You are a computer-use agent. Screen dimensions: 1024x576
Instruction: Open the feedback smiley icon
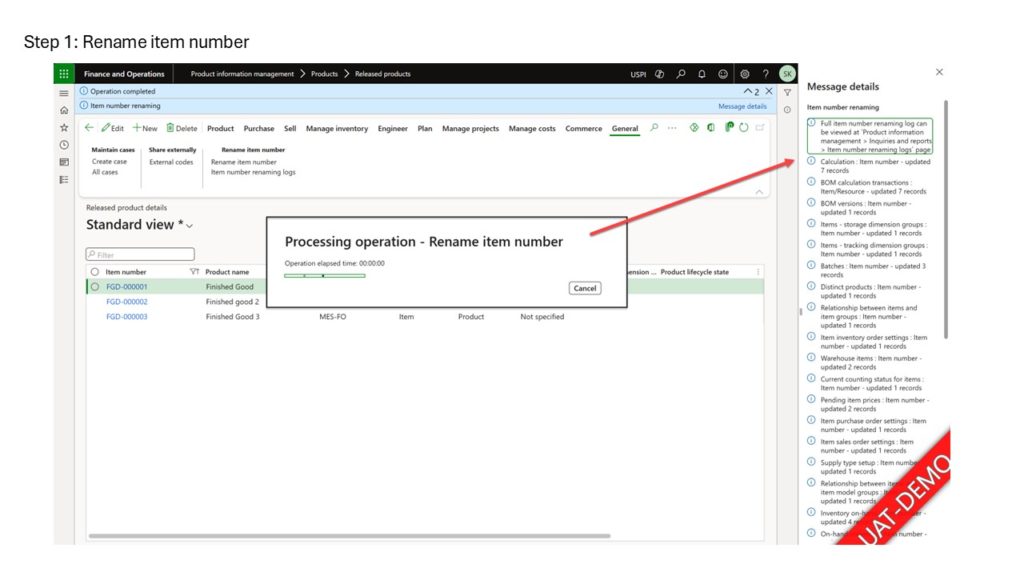pyautogui.click(x=723, y=74)
